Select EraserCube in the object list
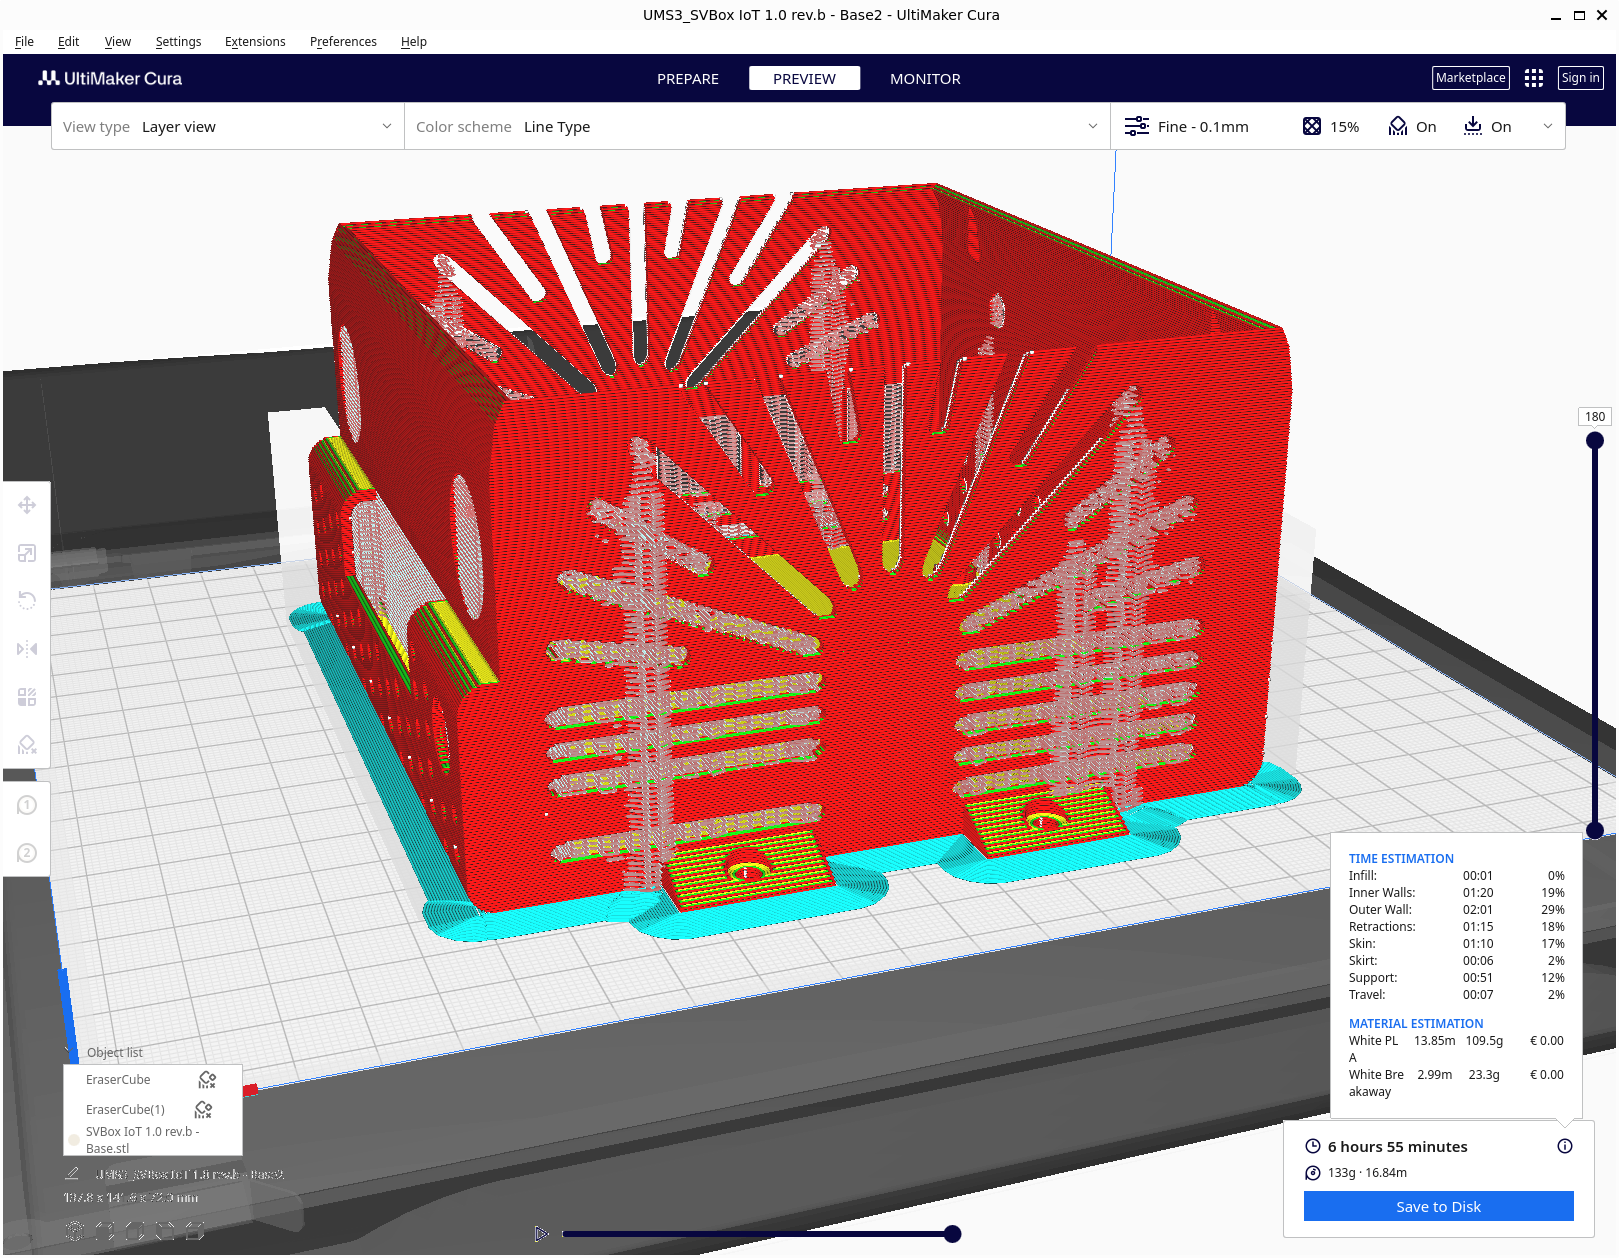 tap(153, 1080)
